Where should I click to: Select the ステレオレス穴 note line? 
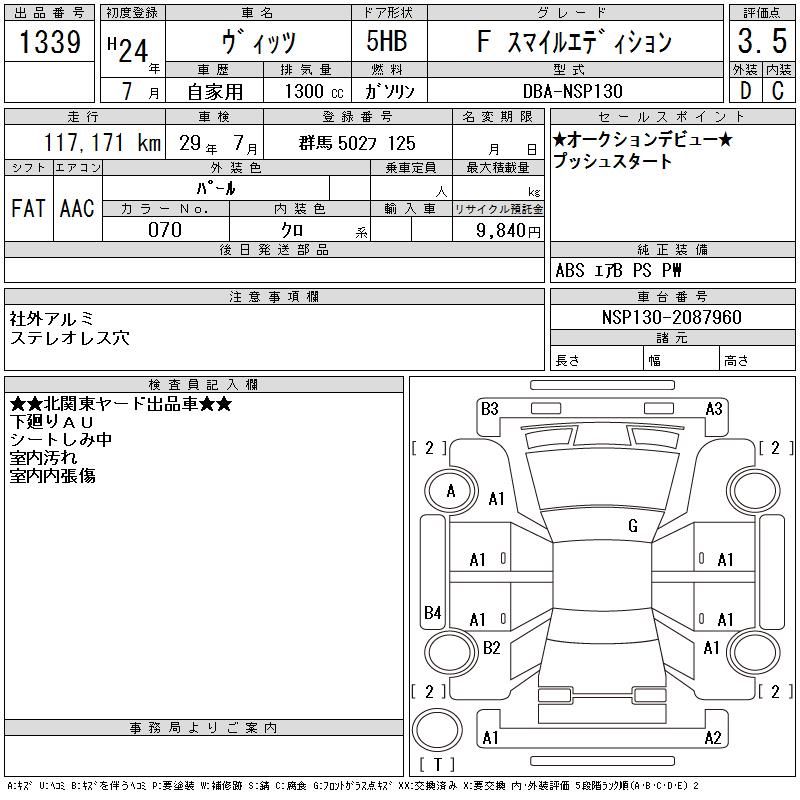[69, 338]
